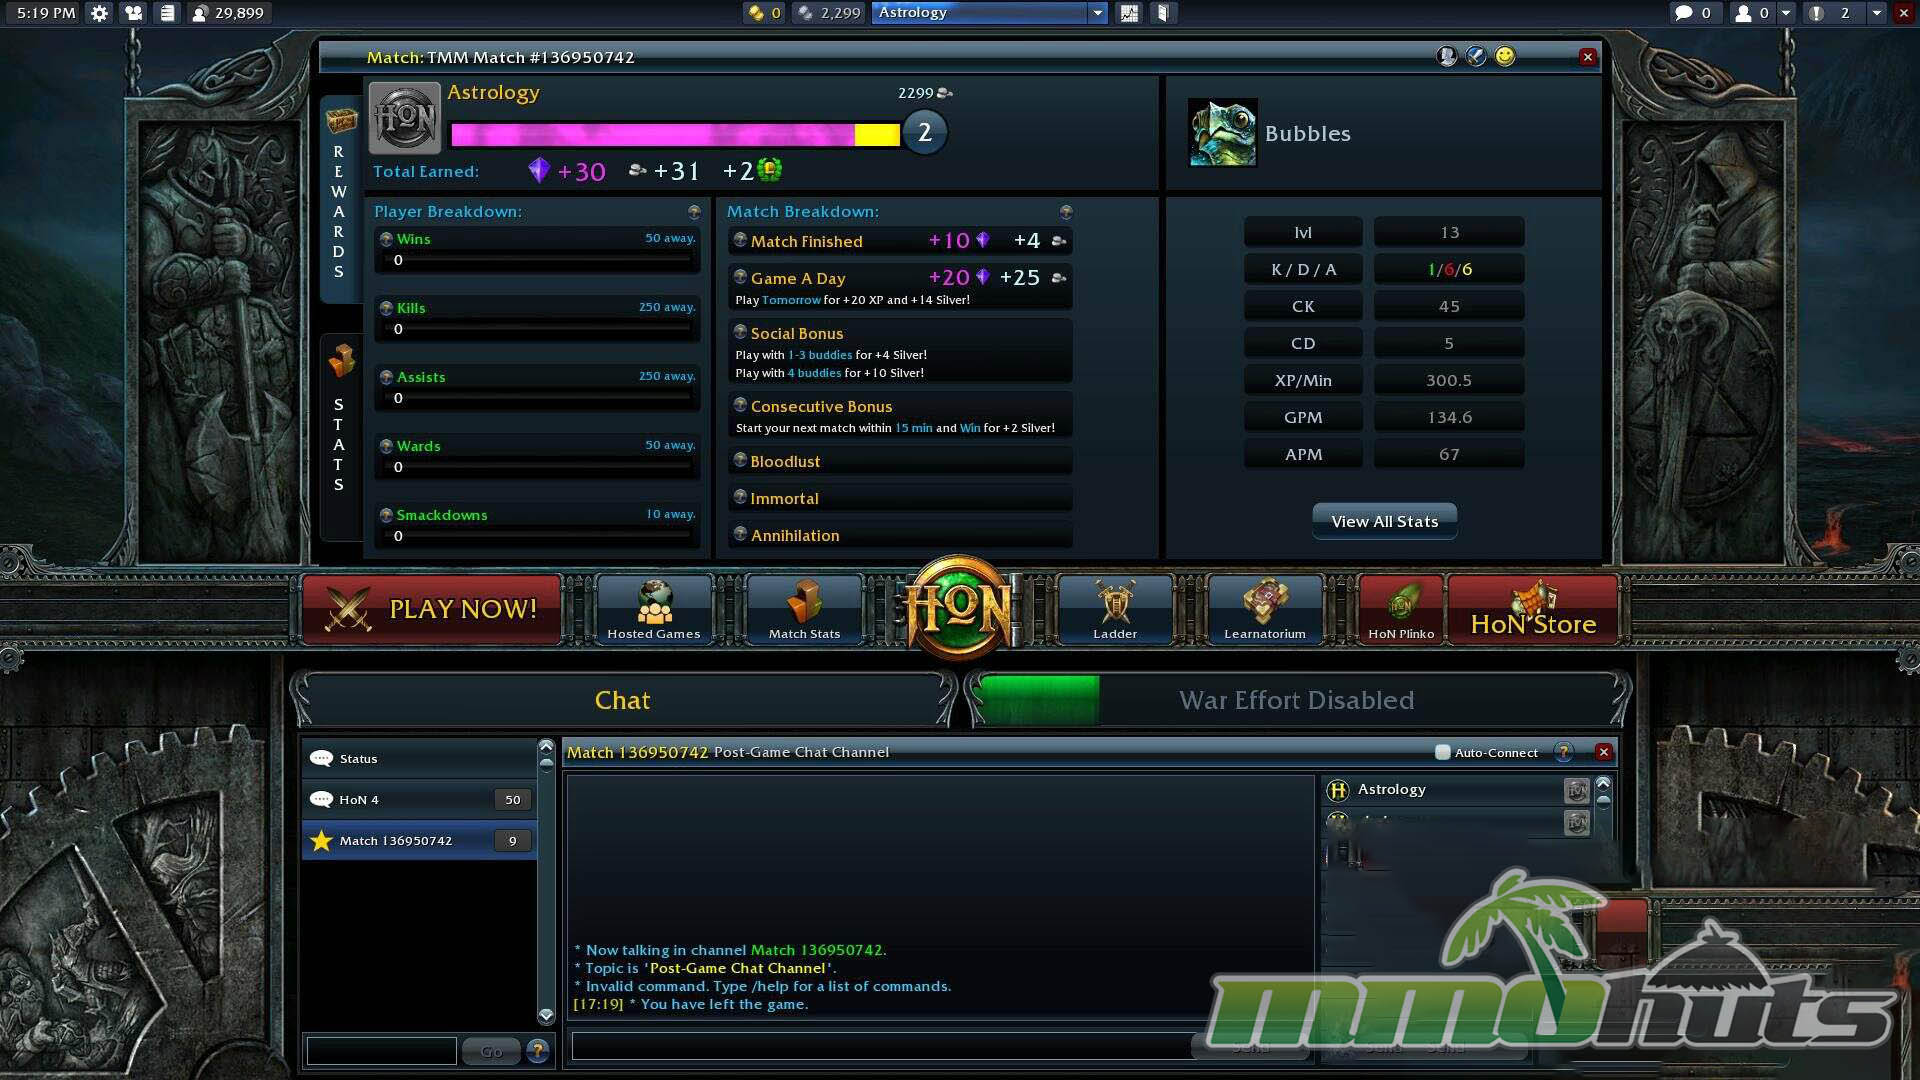1920x1080 pixels.
Task: Click the post-game chat message input field
Action: (x=880, y=1046)
